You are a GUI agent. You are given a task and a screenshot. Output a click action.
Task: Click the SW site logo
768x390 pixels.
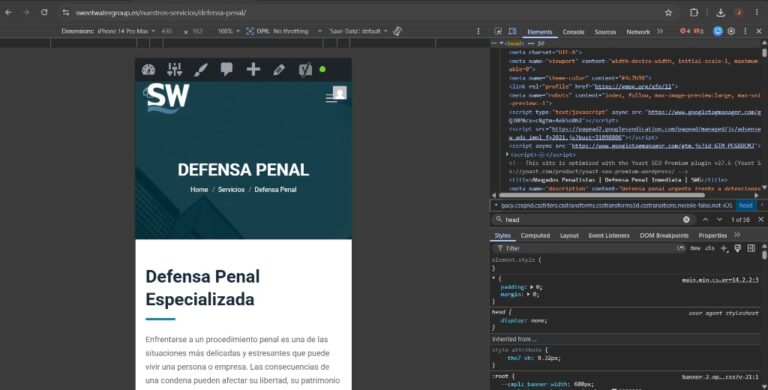click(x=167, y=98)
